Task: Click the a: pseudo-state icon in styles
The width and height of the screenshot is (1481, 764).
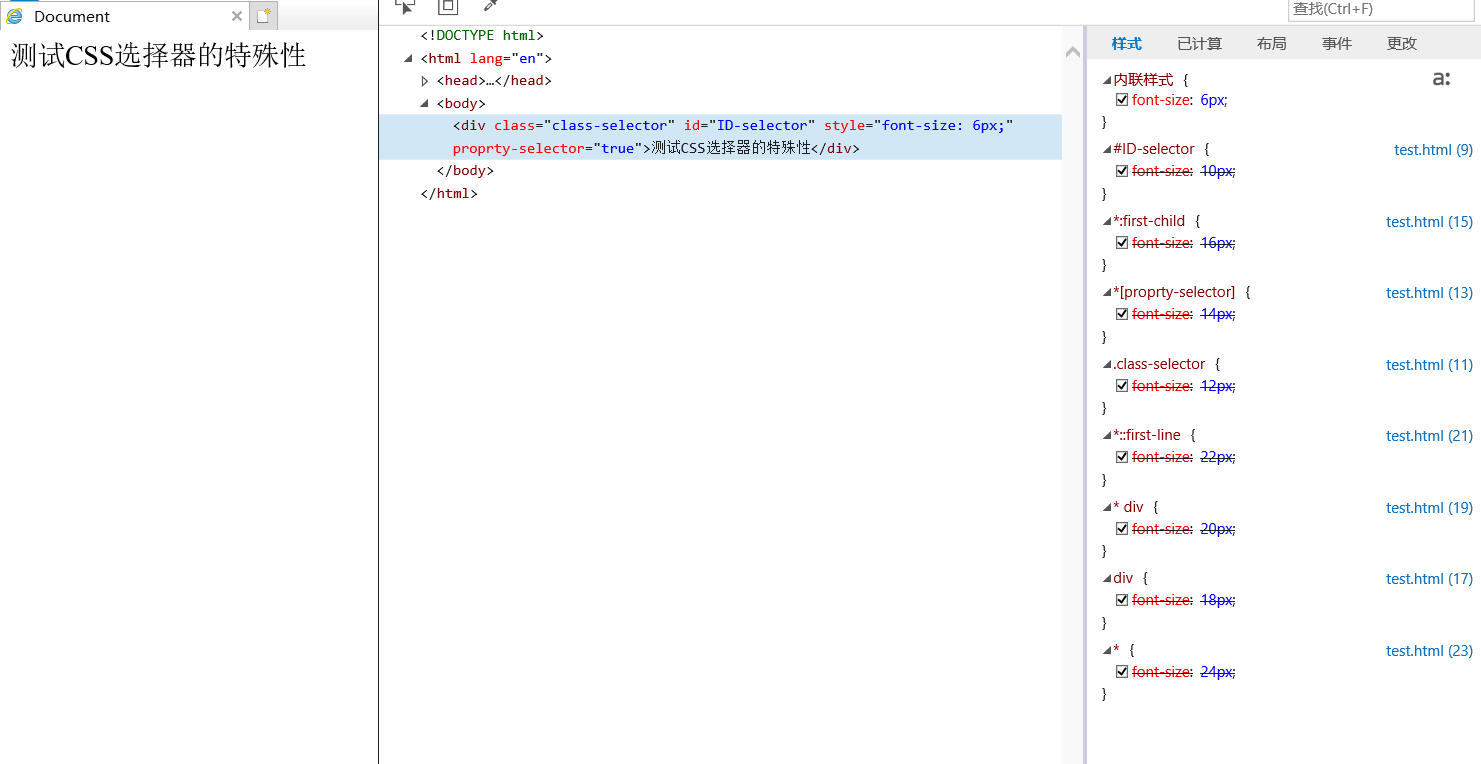Action: [1441, 79]
